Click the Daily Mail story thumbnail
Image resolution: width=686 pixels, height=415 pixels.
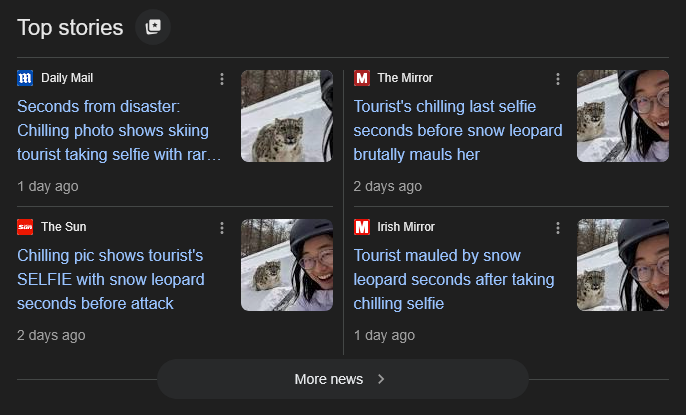tap(287, 116)
